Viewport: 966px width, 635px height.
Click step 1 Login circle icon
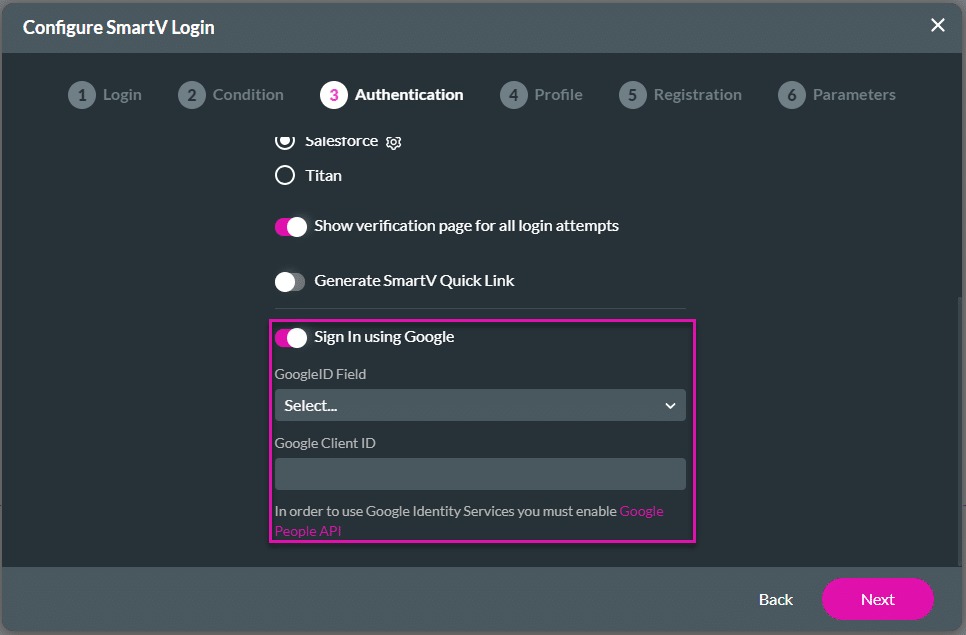pos(82,94)
